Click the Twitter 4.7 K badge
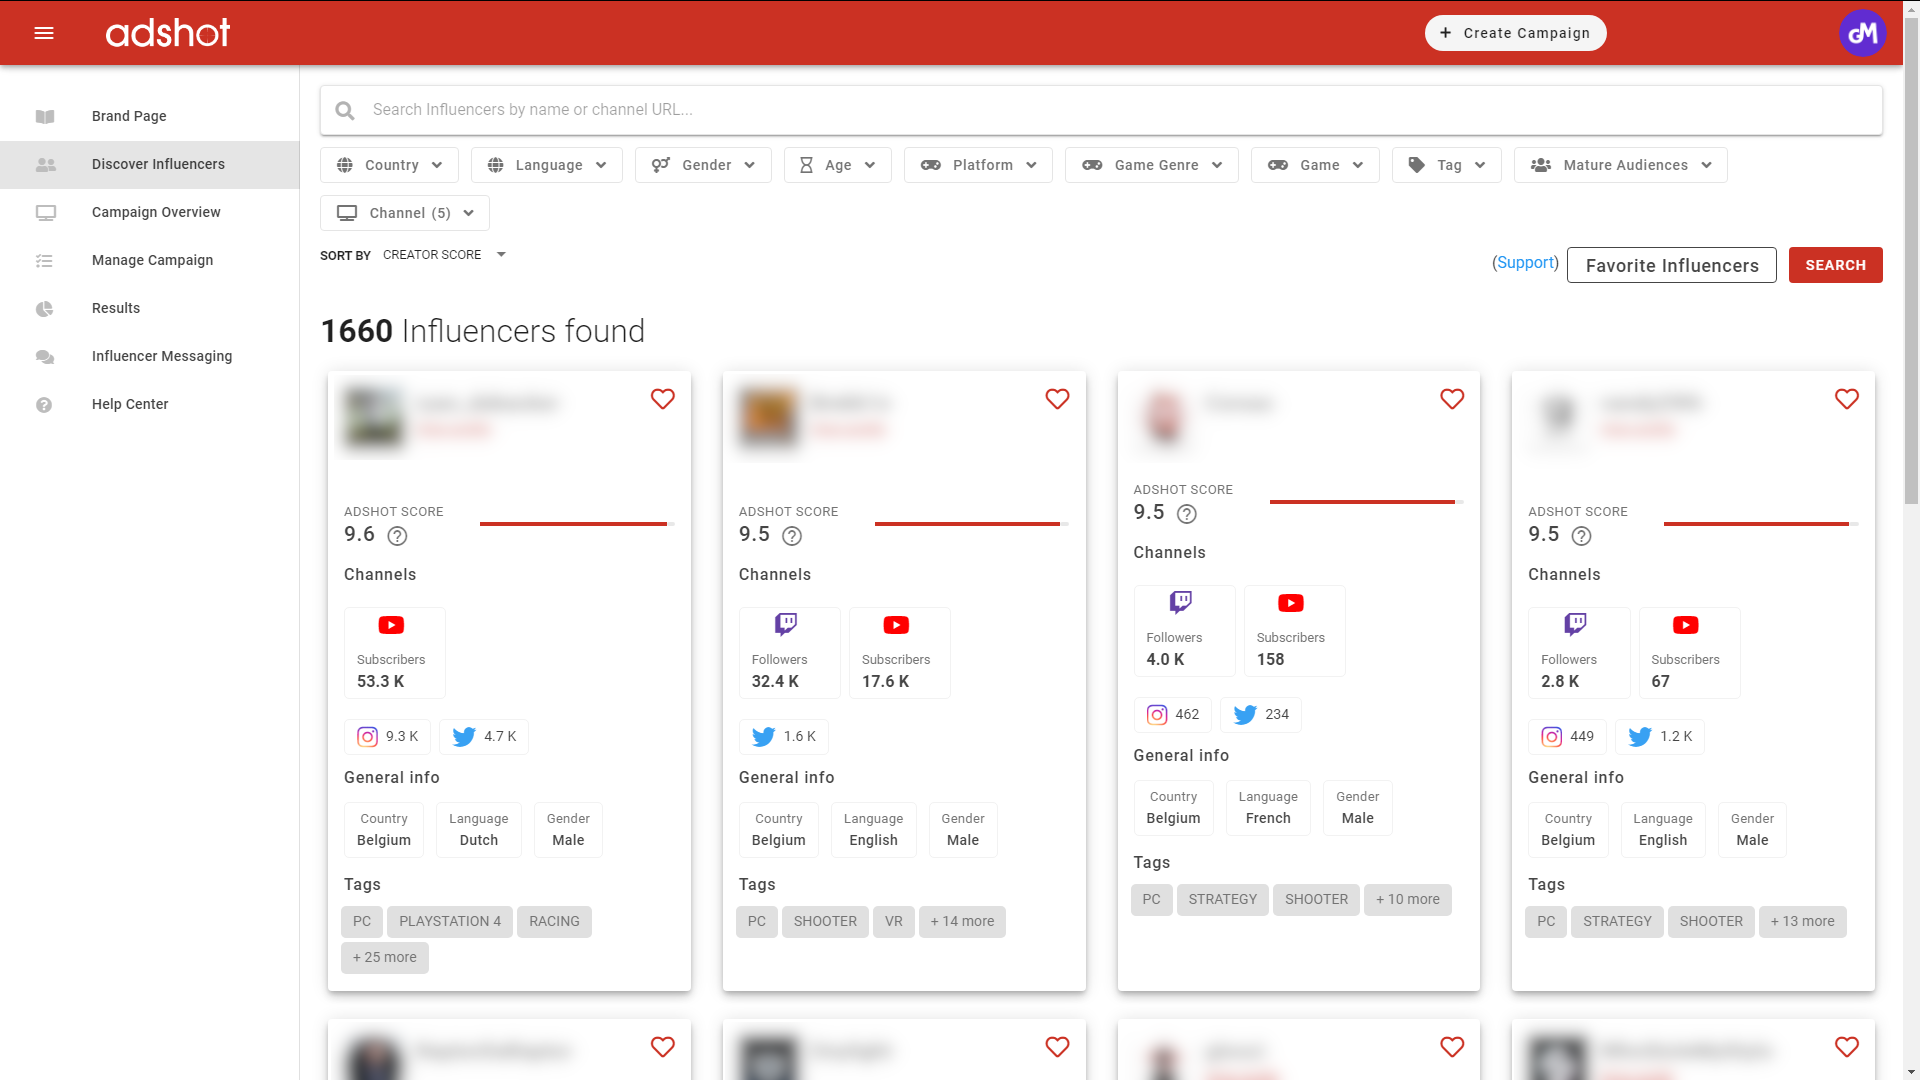 pos(484,737)
